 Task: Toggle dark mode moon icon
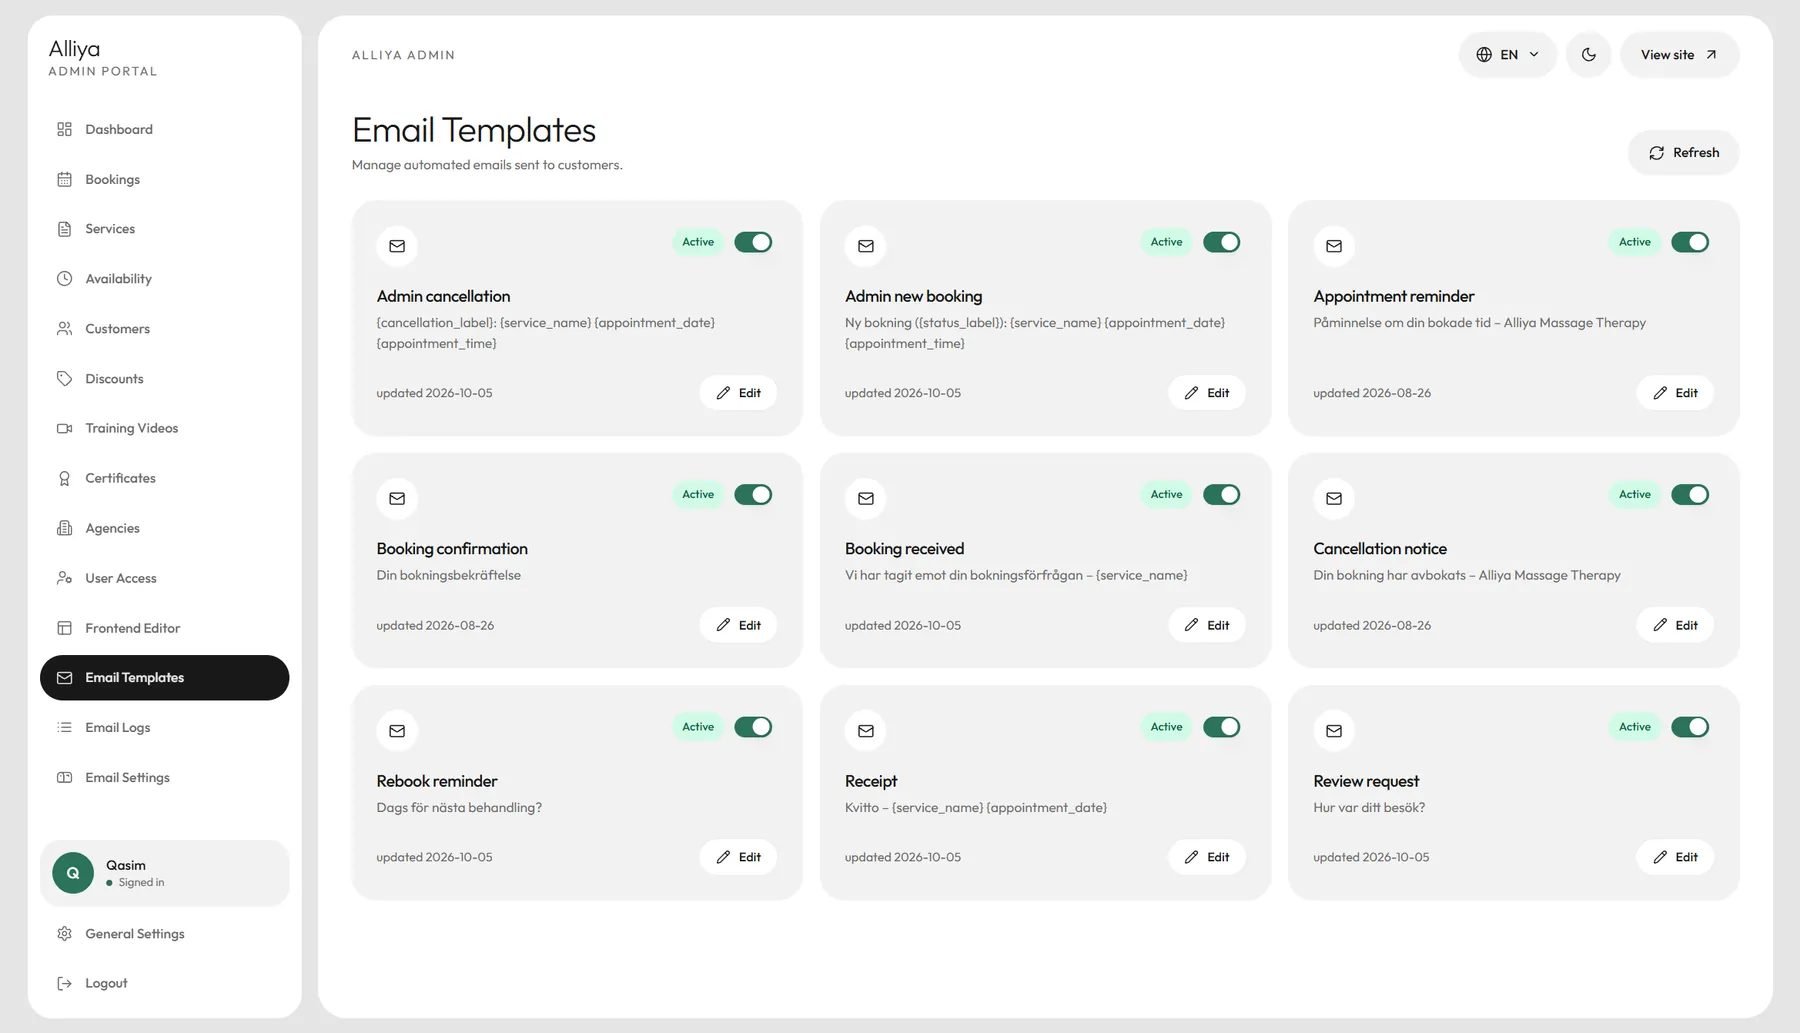tap(1588, 55)
